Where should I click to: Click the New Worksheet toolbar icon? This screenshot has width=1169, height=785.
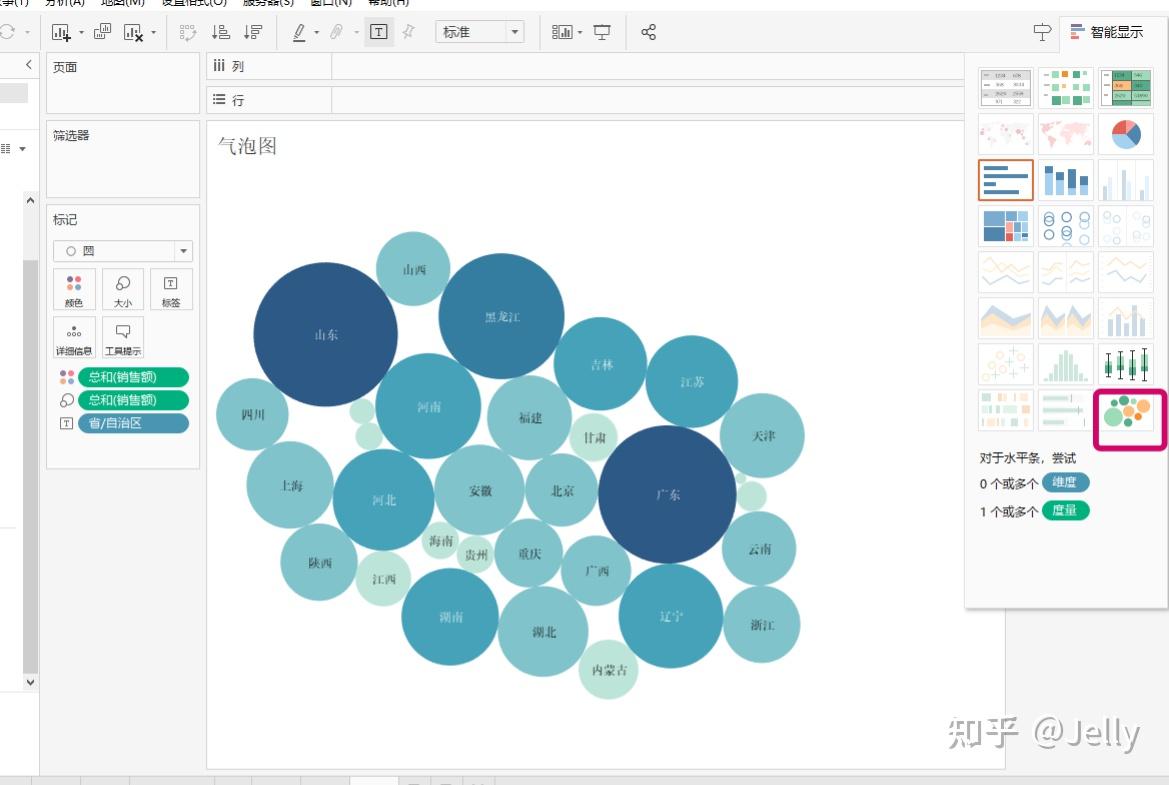(x=61, y=32)
